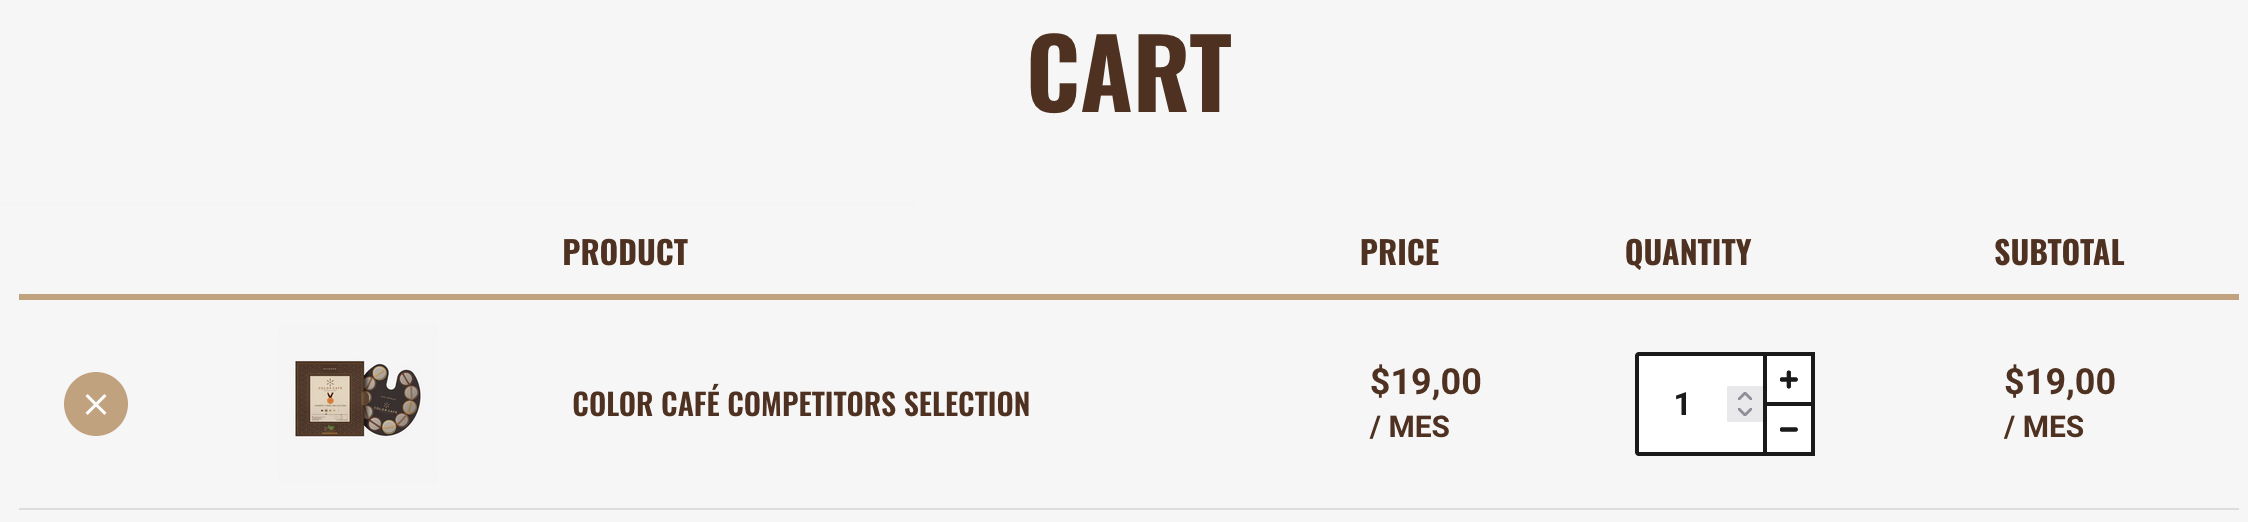Focus the quantity input field
This screenshot has height=522, width=2248.
[x=1683, y=404]
